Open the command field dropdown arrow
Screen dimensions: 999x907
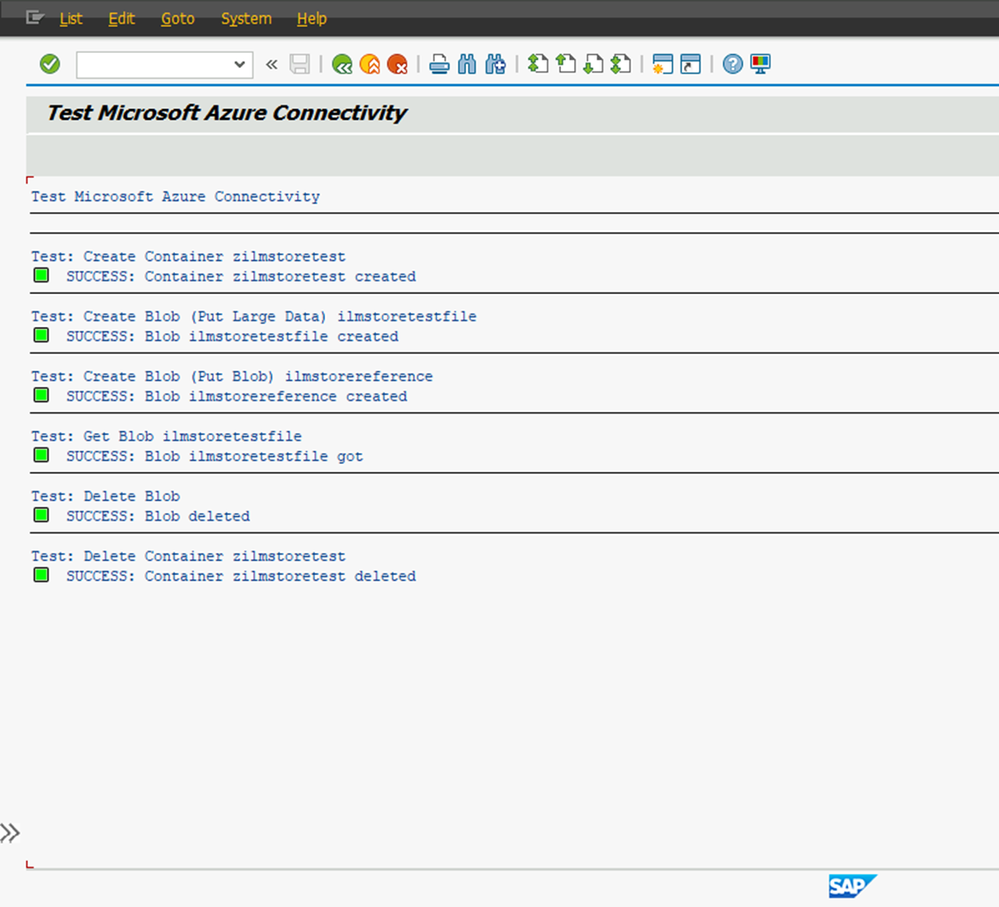(x=240, y=64)
